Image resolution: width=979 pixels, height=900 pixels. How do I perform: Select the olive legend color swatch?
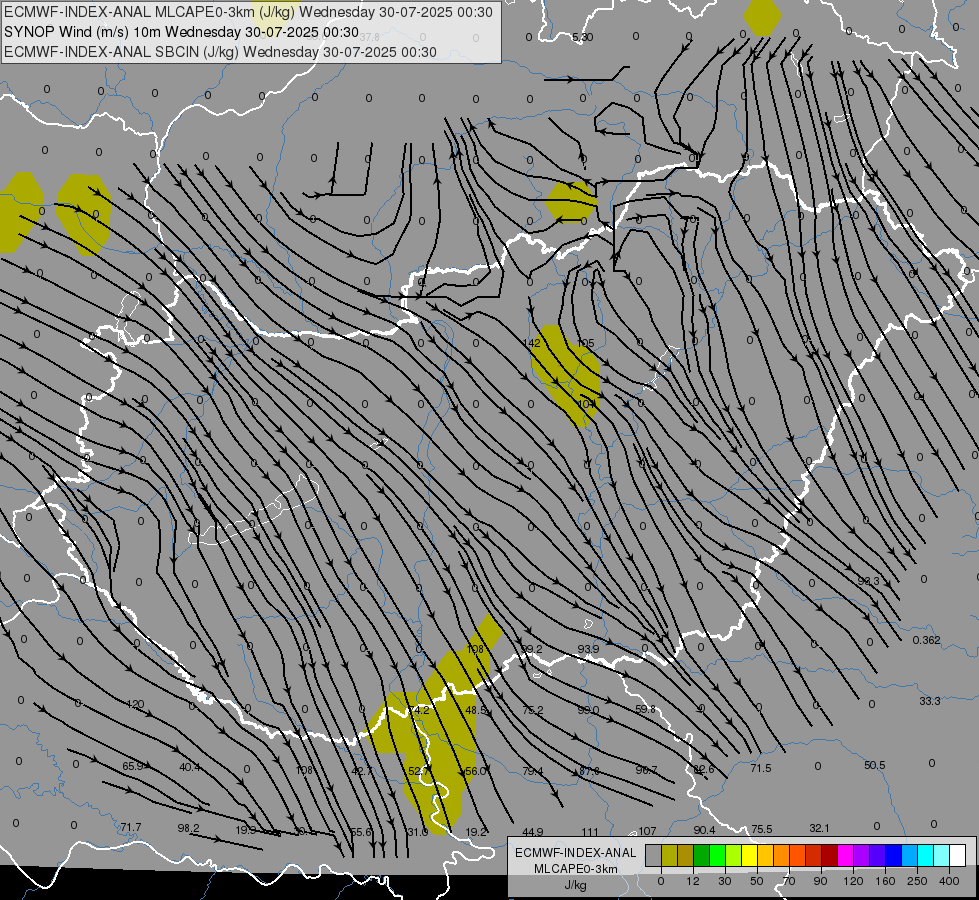click(670, 855)
